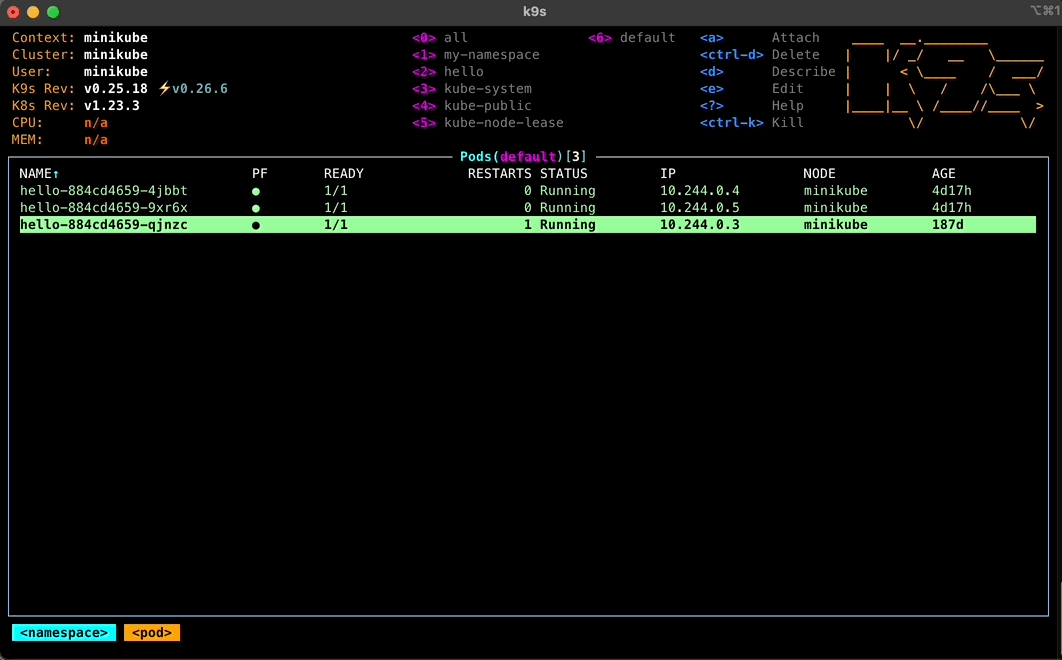Click the pod breadcrumb
The height and width of the screenshot is (660, 1062).
(152, 632)
